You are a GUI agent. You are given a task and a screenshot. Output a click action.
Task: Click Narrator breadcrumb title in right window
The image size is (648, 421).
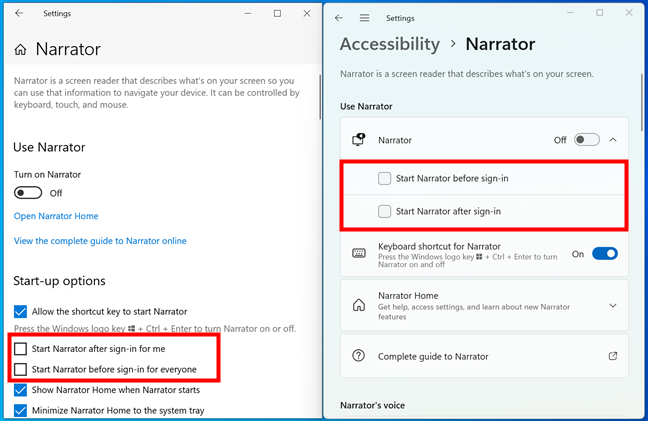pyautogui.click(x=500, y=44)
